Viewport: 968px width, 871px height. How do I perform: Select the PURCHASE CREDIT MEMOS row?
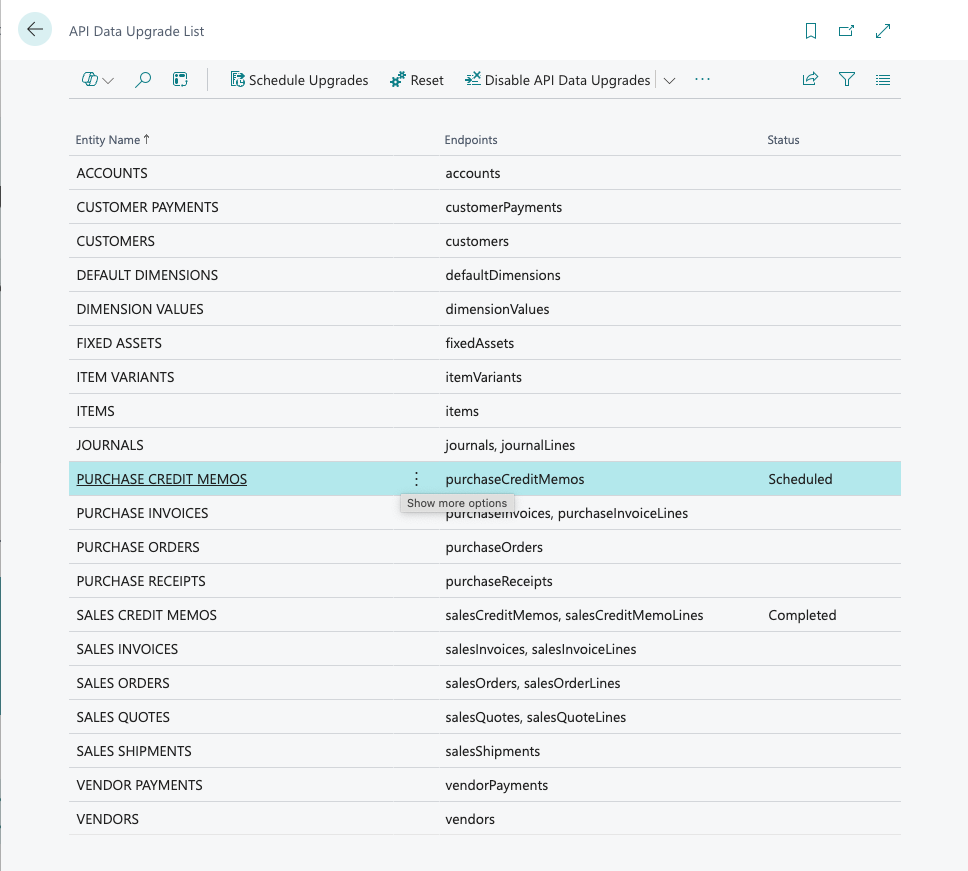(x=161, y=478)
